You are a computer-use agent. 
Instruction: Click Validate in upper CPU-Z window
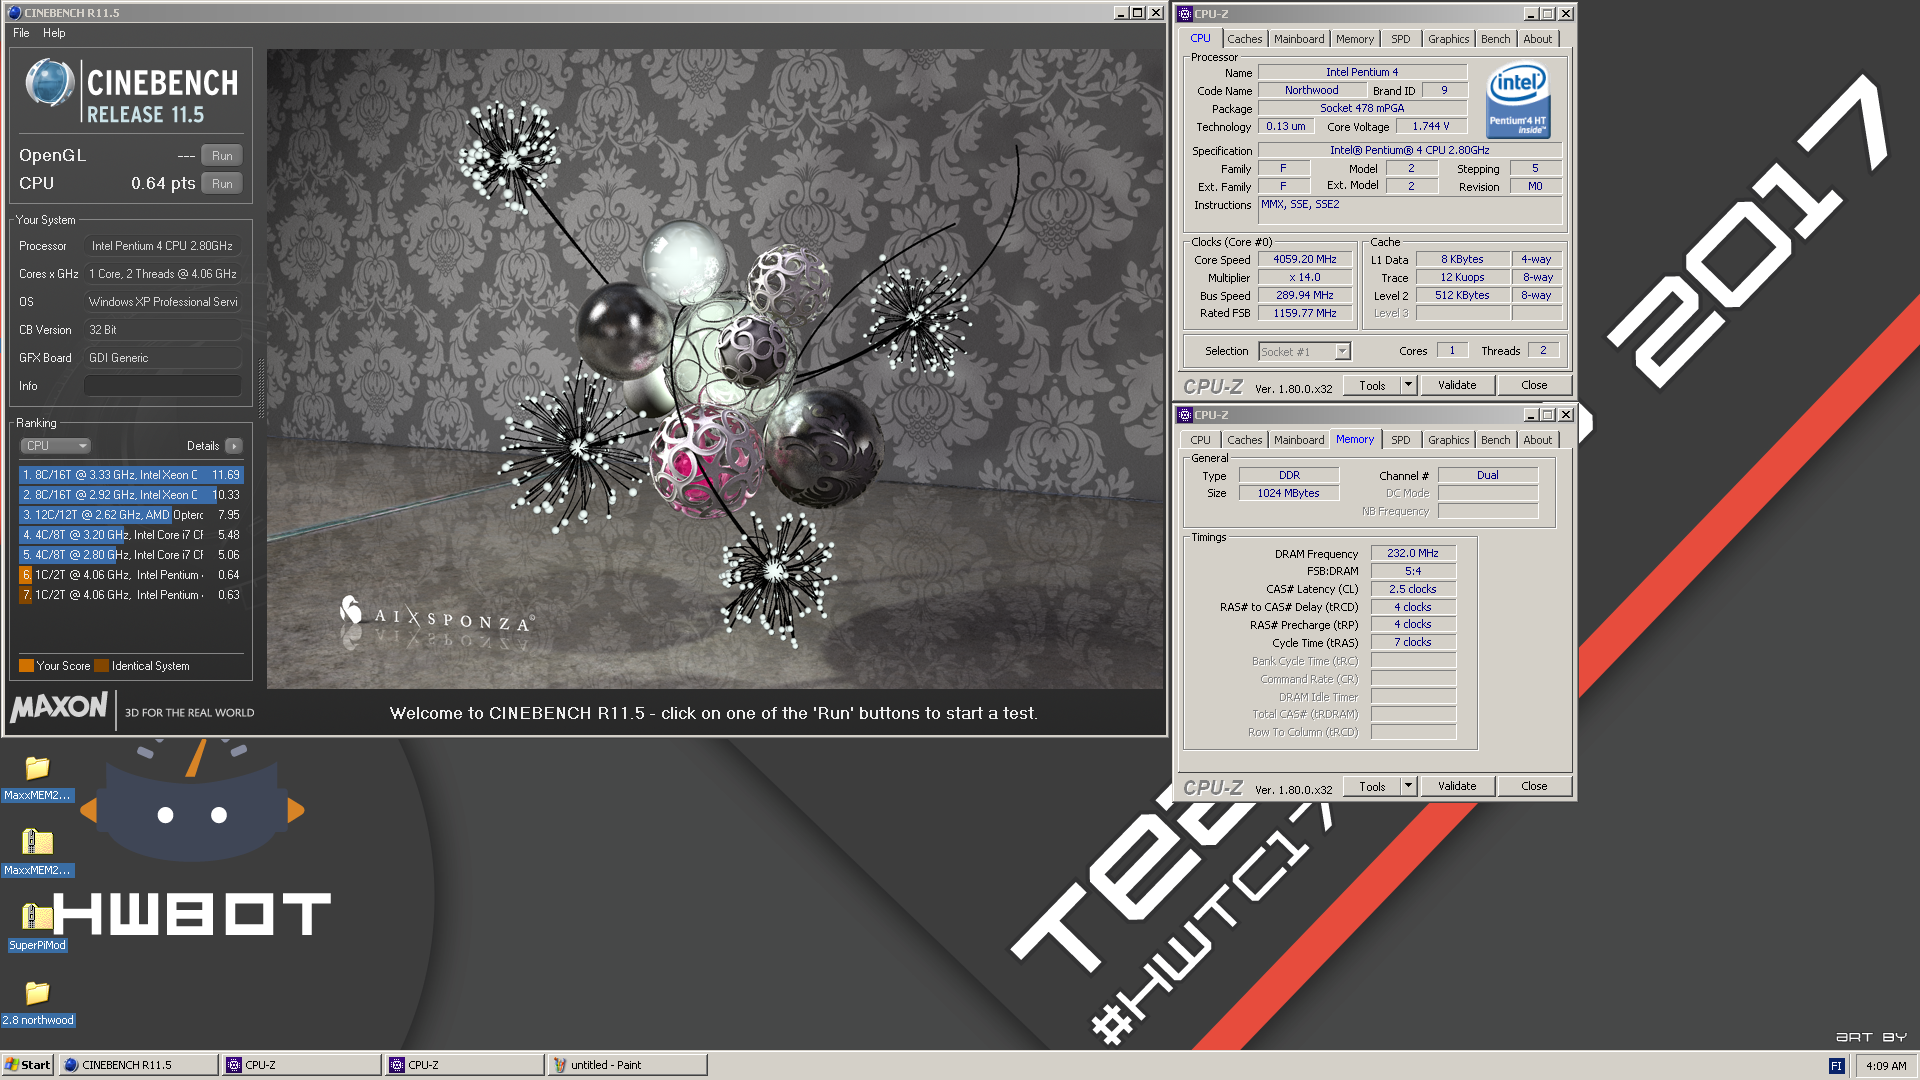(1457, 385)
